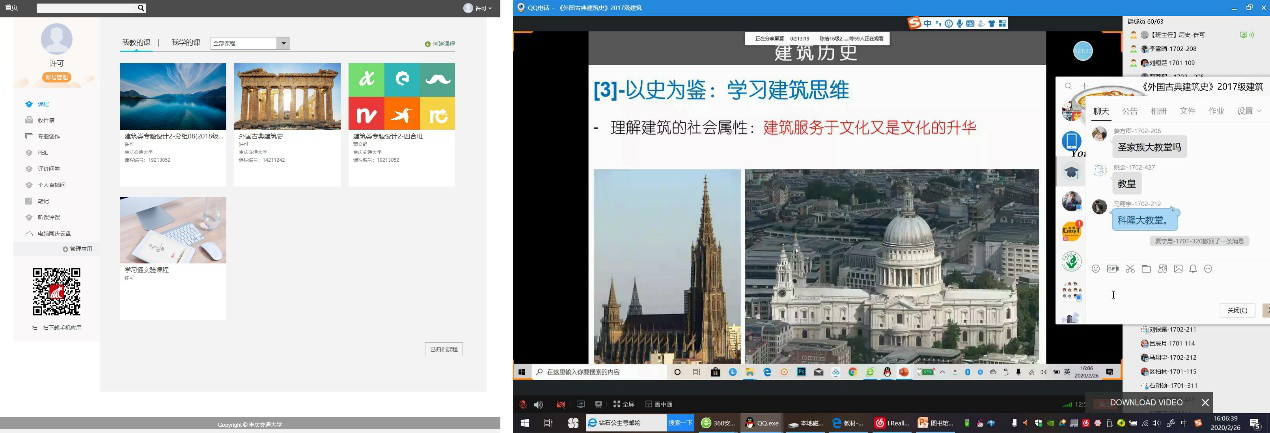Select the second sidebar menu item
Screen dimensions: 1270x433
coord(40,120)
